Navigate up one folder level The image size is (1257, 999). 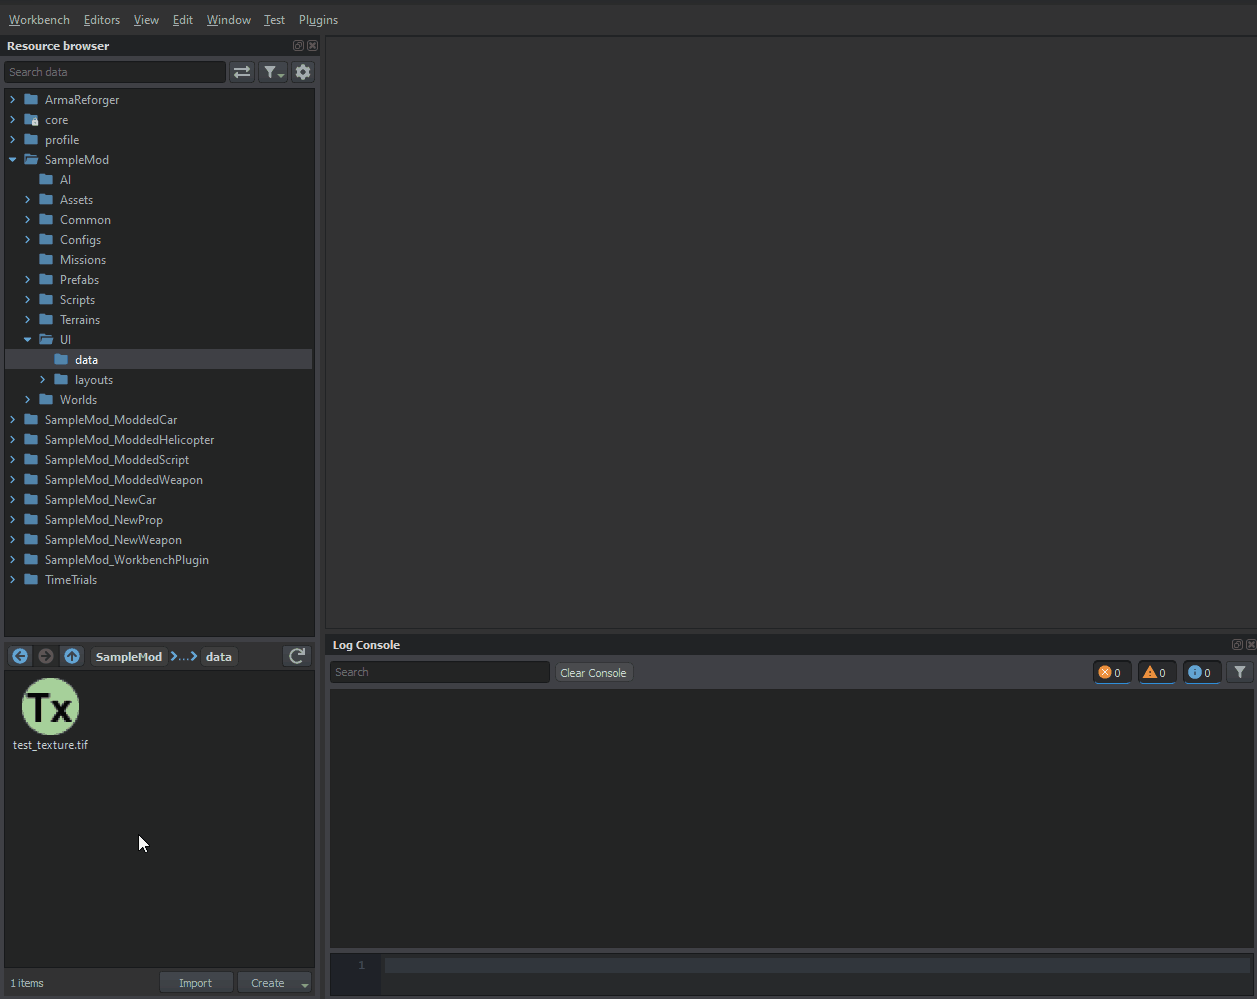tap(71, 656)
